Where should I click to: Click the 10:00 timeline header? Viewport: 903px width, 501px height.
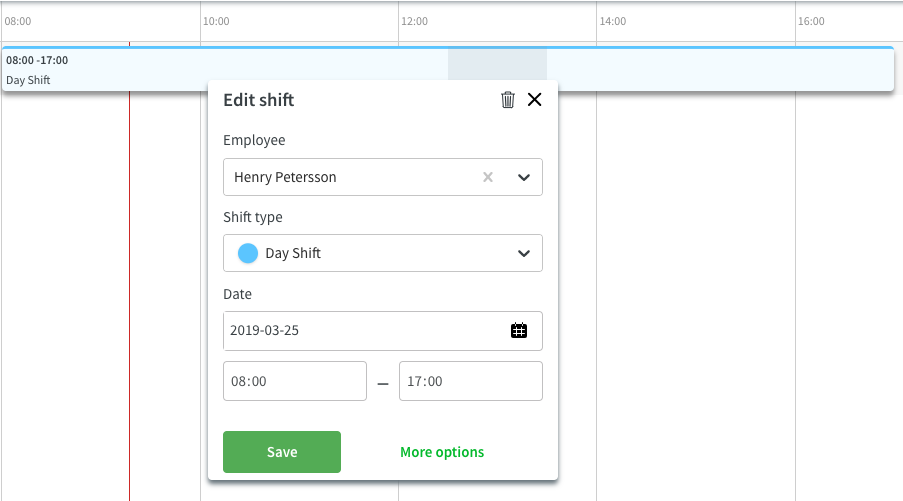pos(216,21)
